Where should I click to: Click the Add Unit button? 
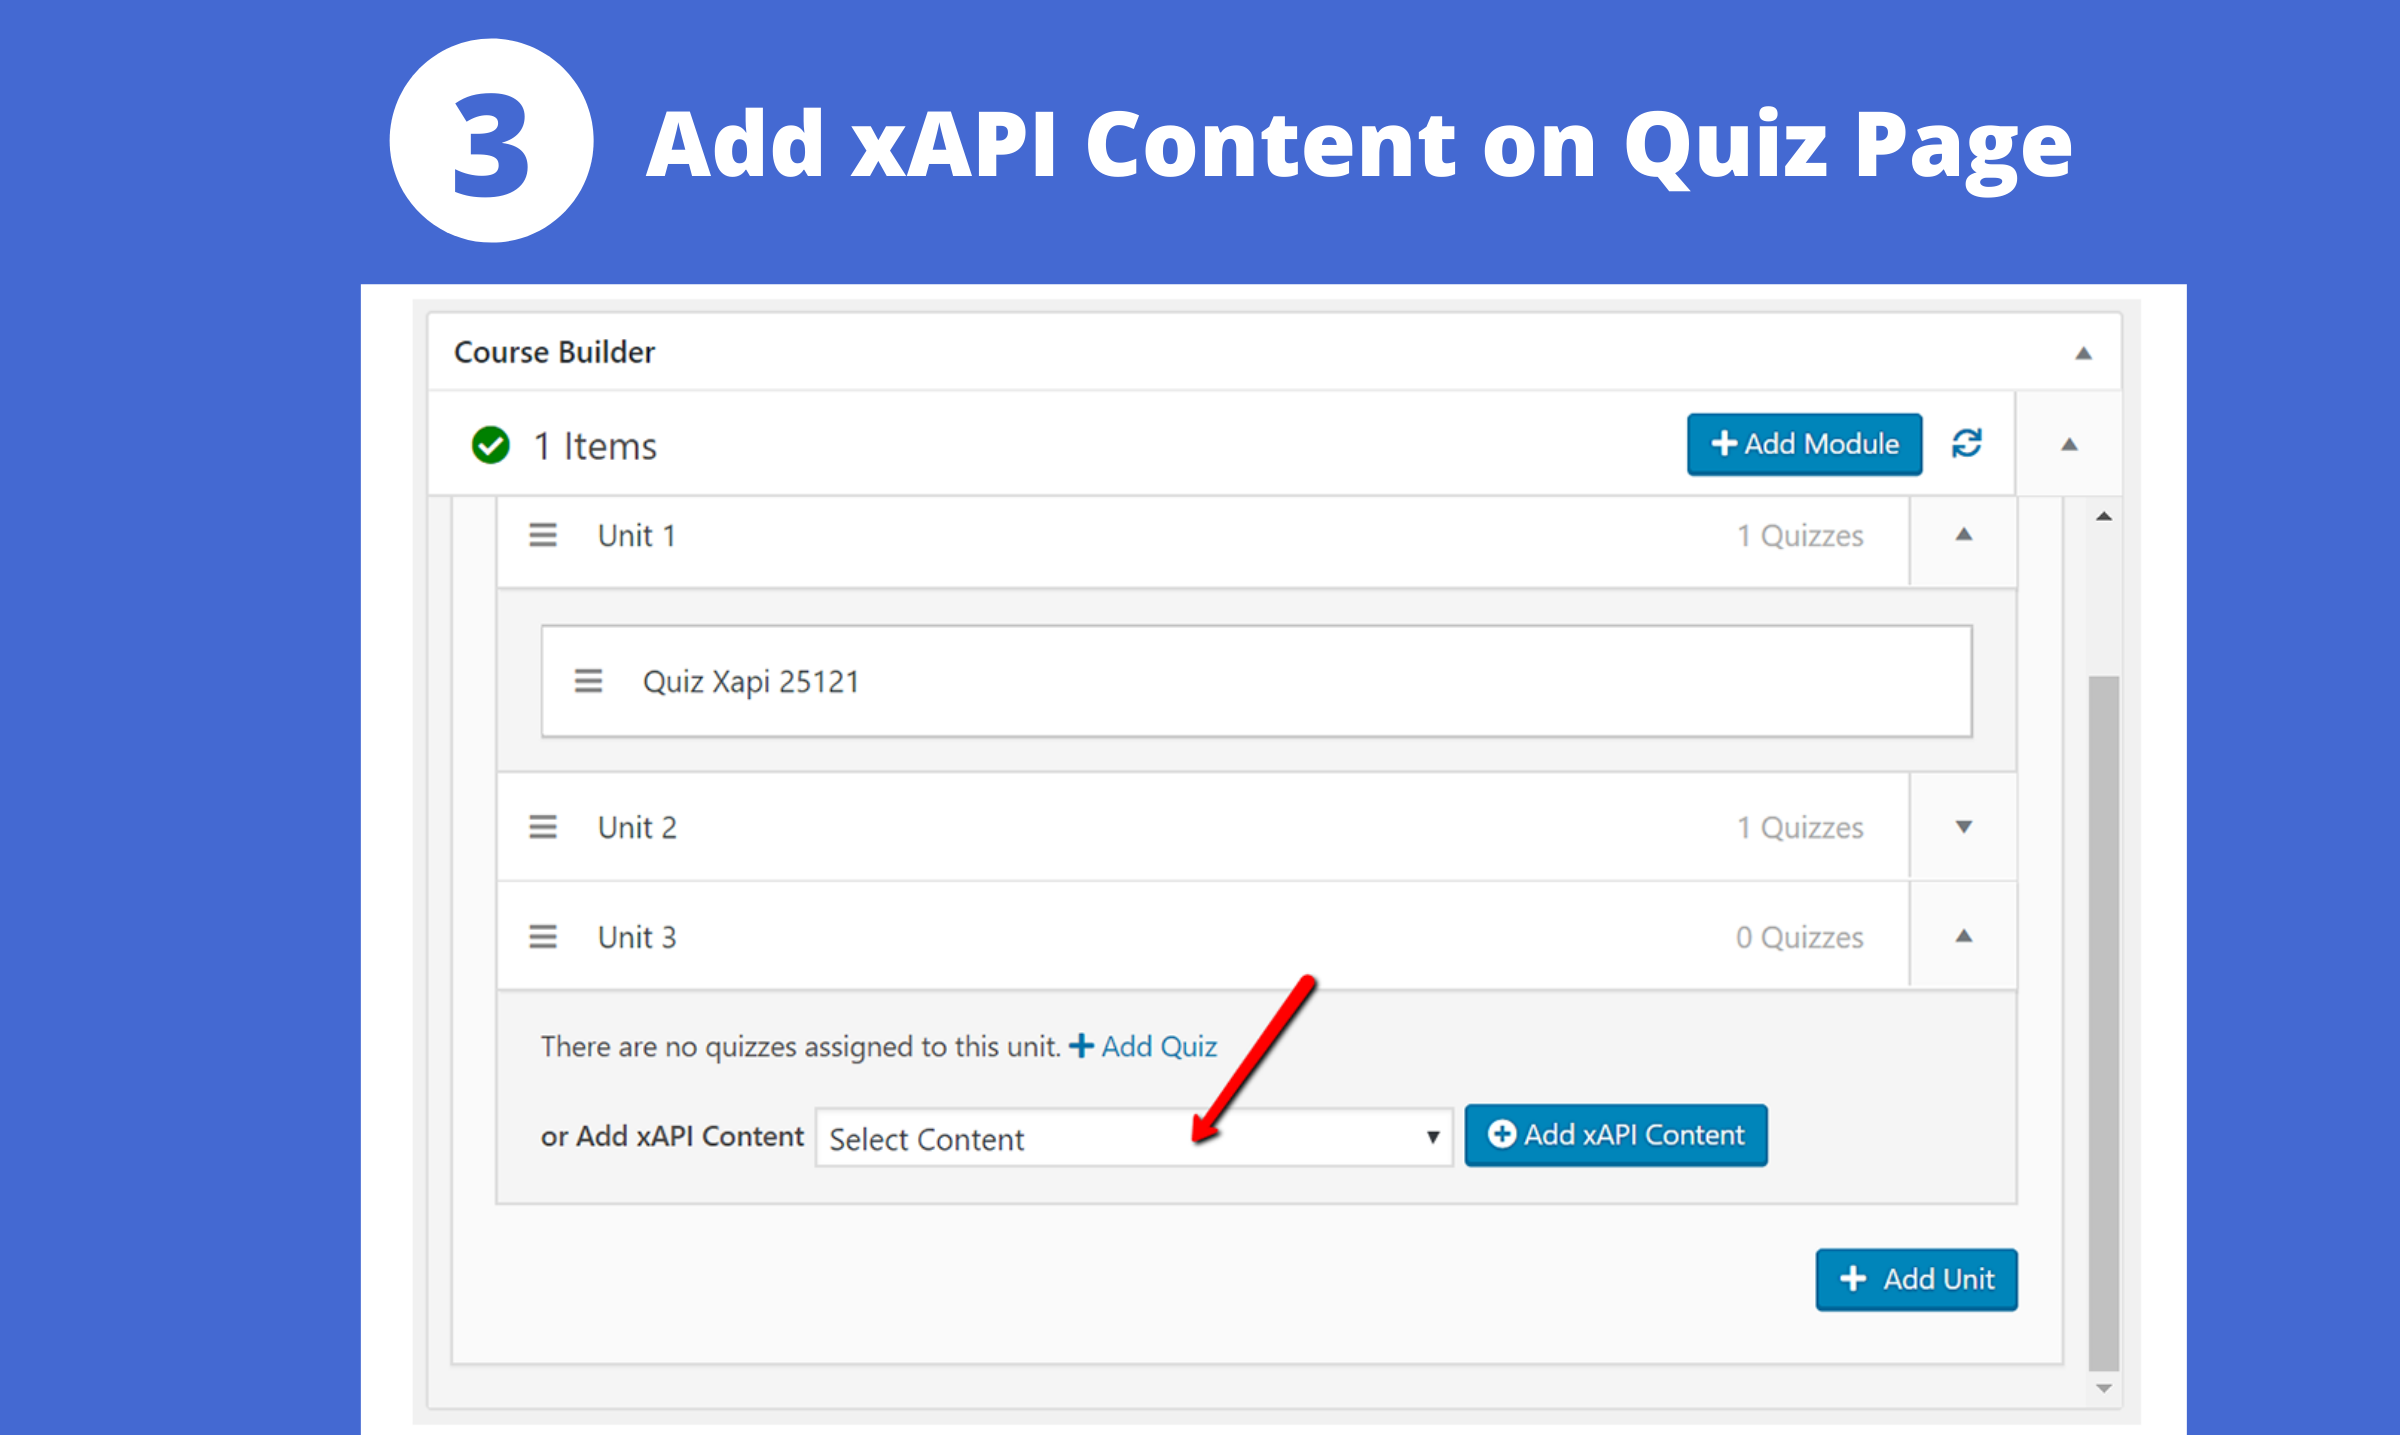click(1916, 1279)
